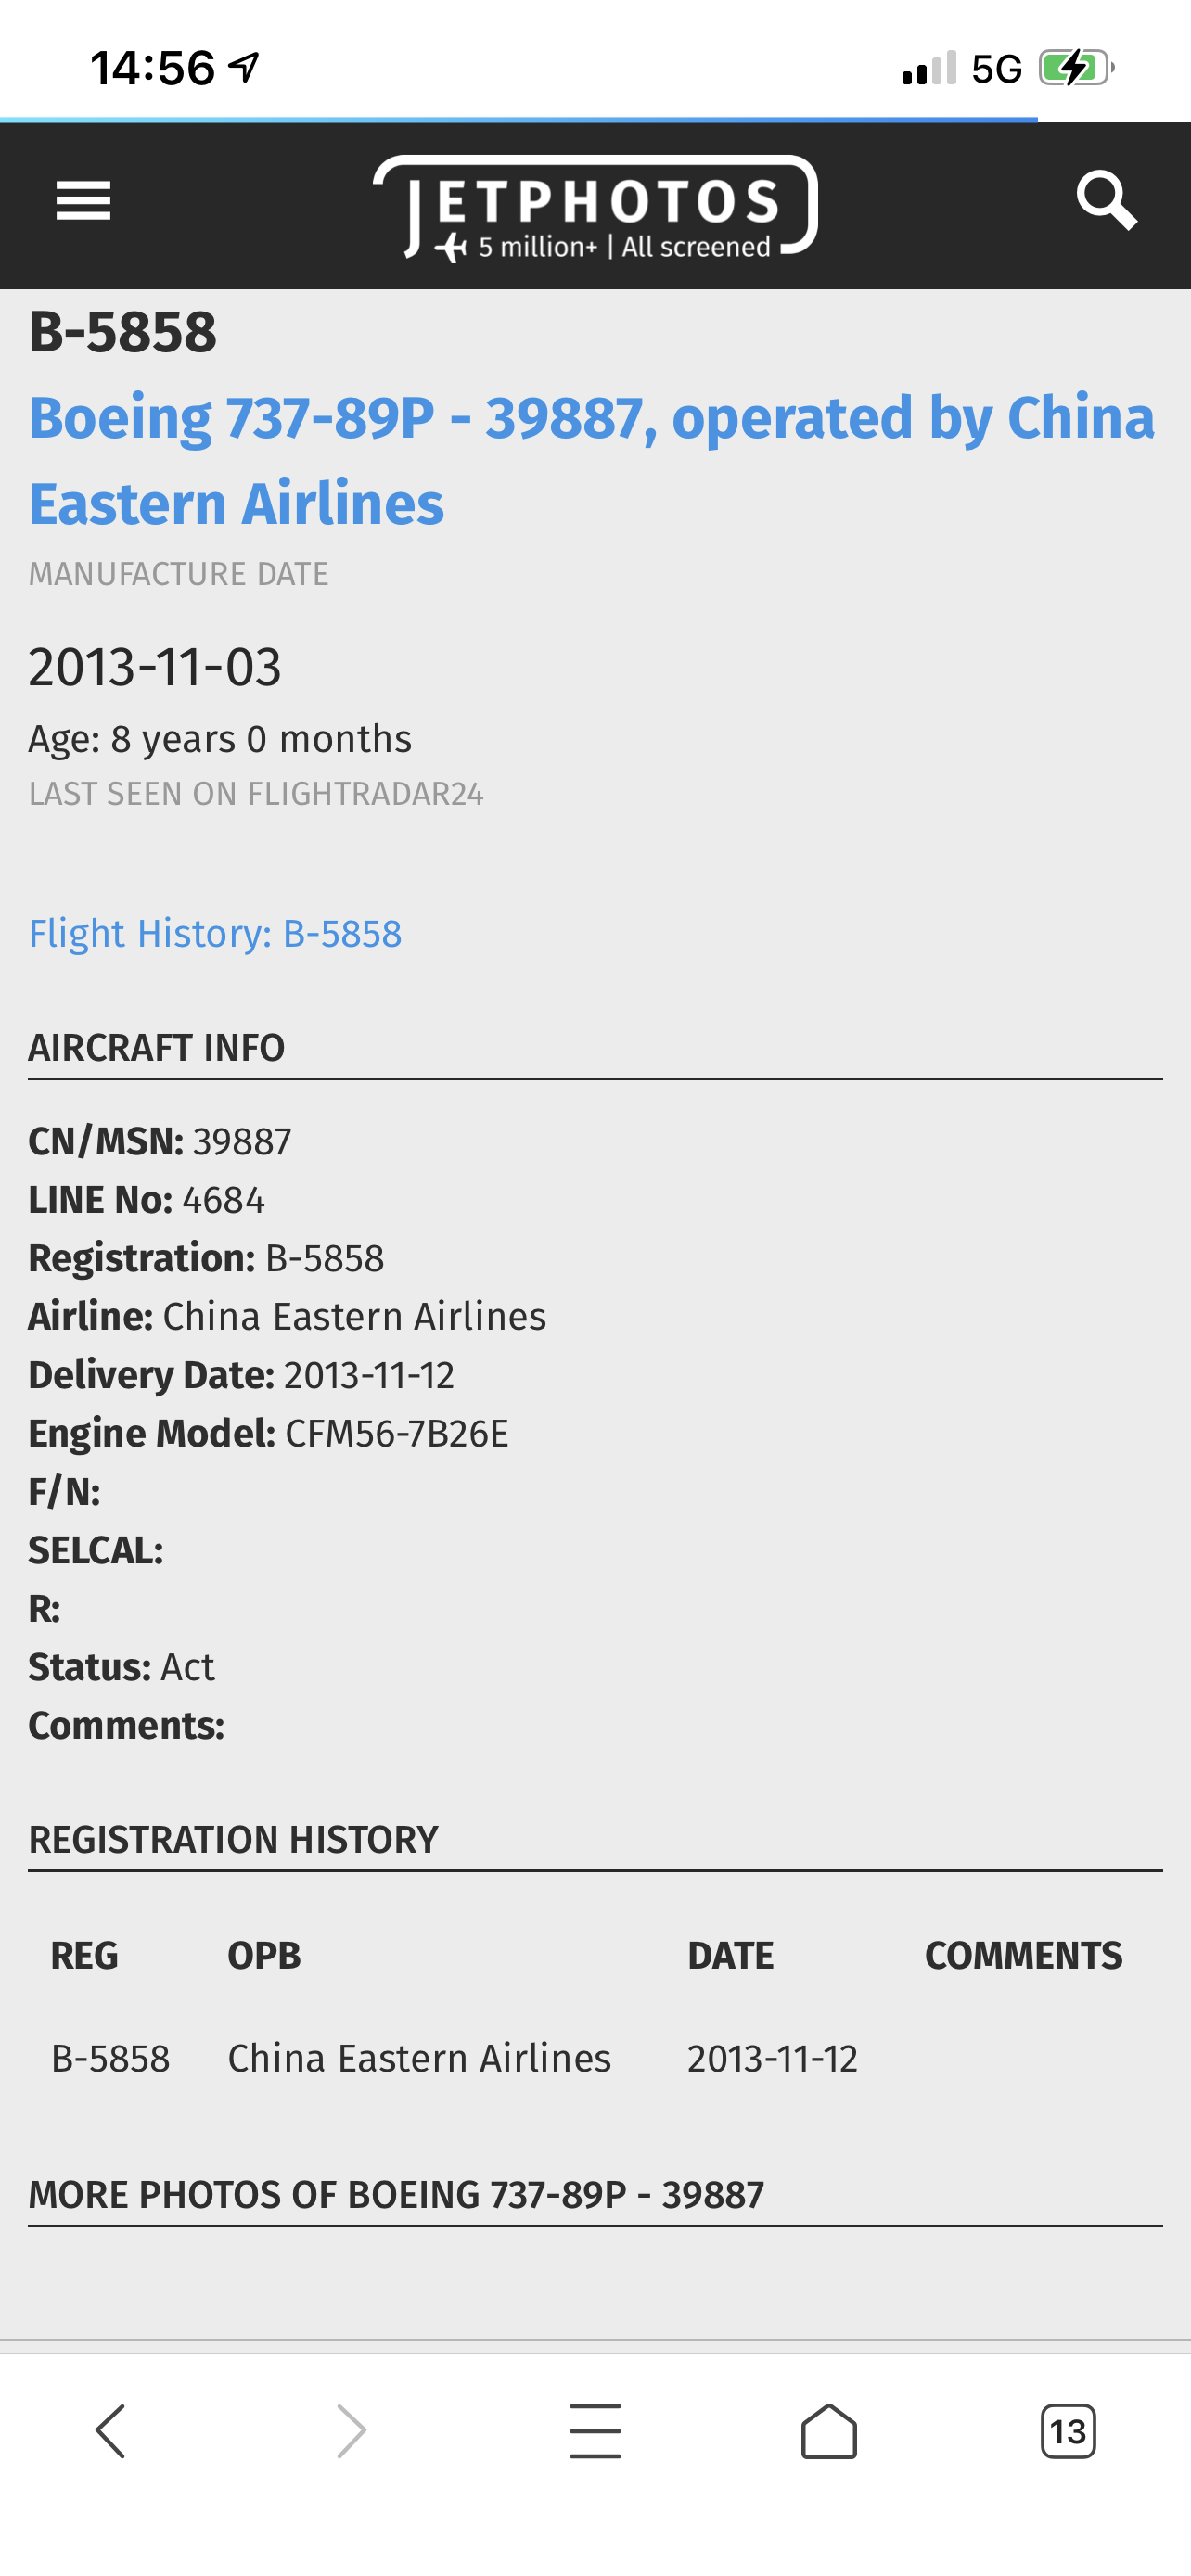The image size is (1191, 2576).
Task: Tap the B-5858 registration heading
Action: pos(122,332)
